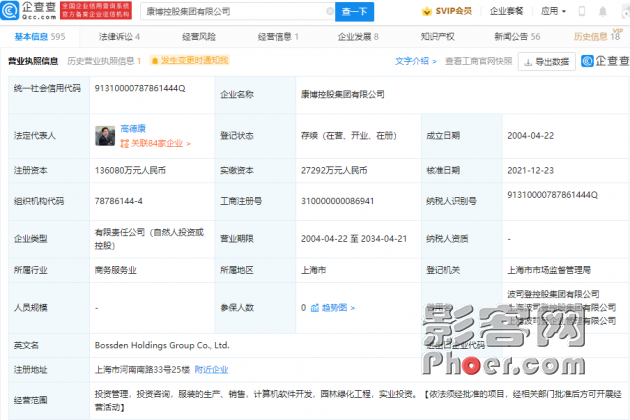Expand the 文字介绍 link
The width and height of the screenshot is (630, 420).
pos(415,61)
